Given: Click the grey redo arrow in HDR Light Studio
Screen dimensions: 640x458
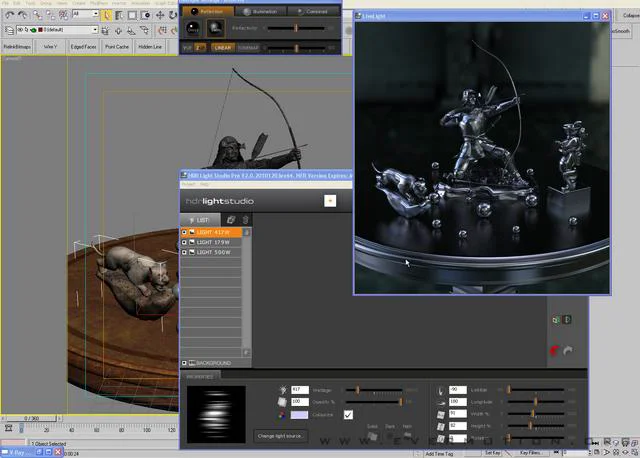Looking at the screenshot, I should pyautogui.click(x=568, y=351).
